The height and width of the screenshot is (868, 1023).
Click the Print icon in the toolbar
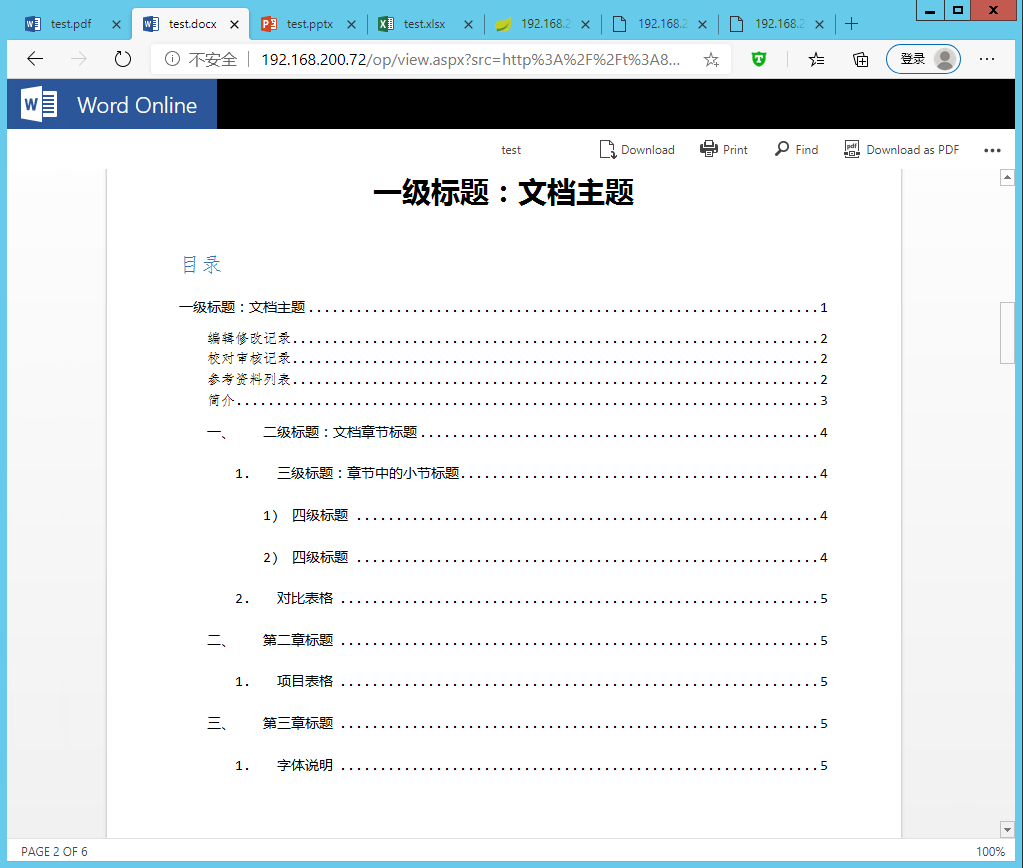pyautogui.click(x=724, y=149)
